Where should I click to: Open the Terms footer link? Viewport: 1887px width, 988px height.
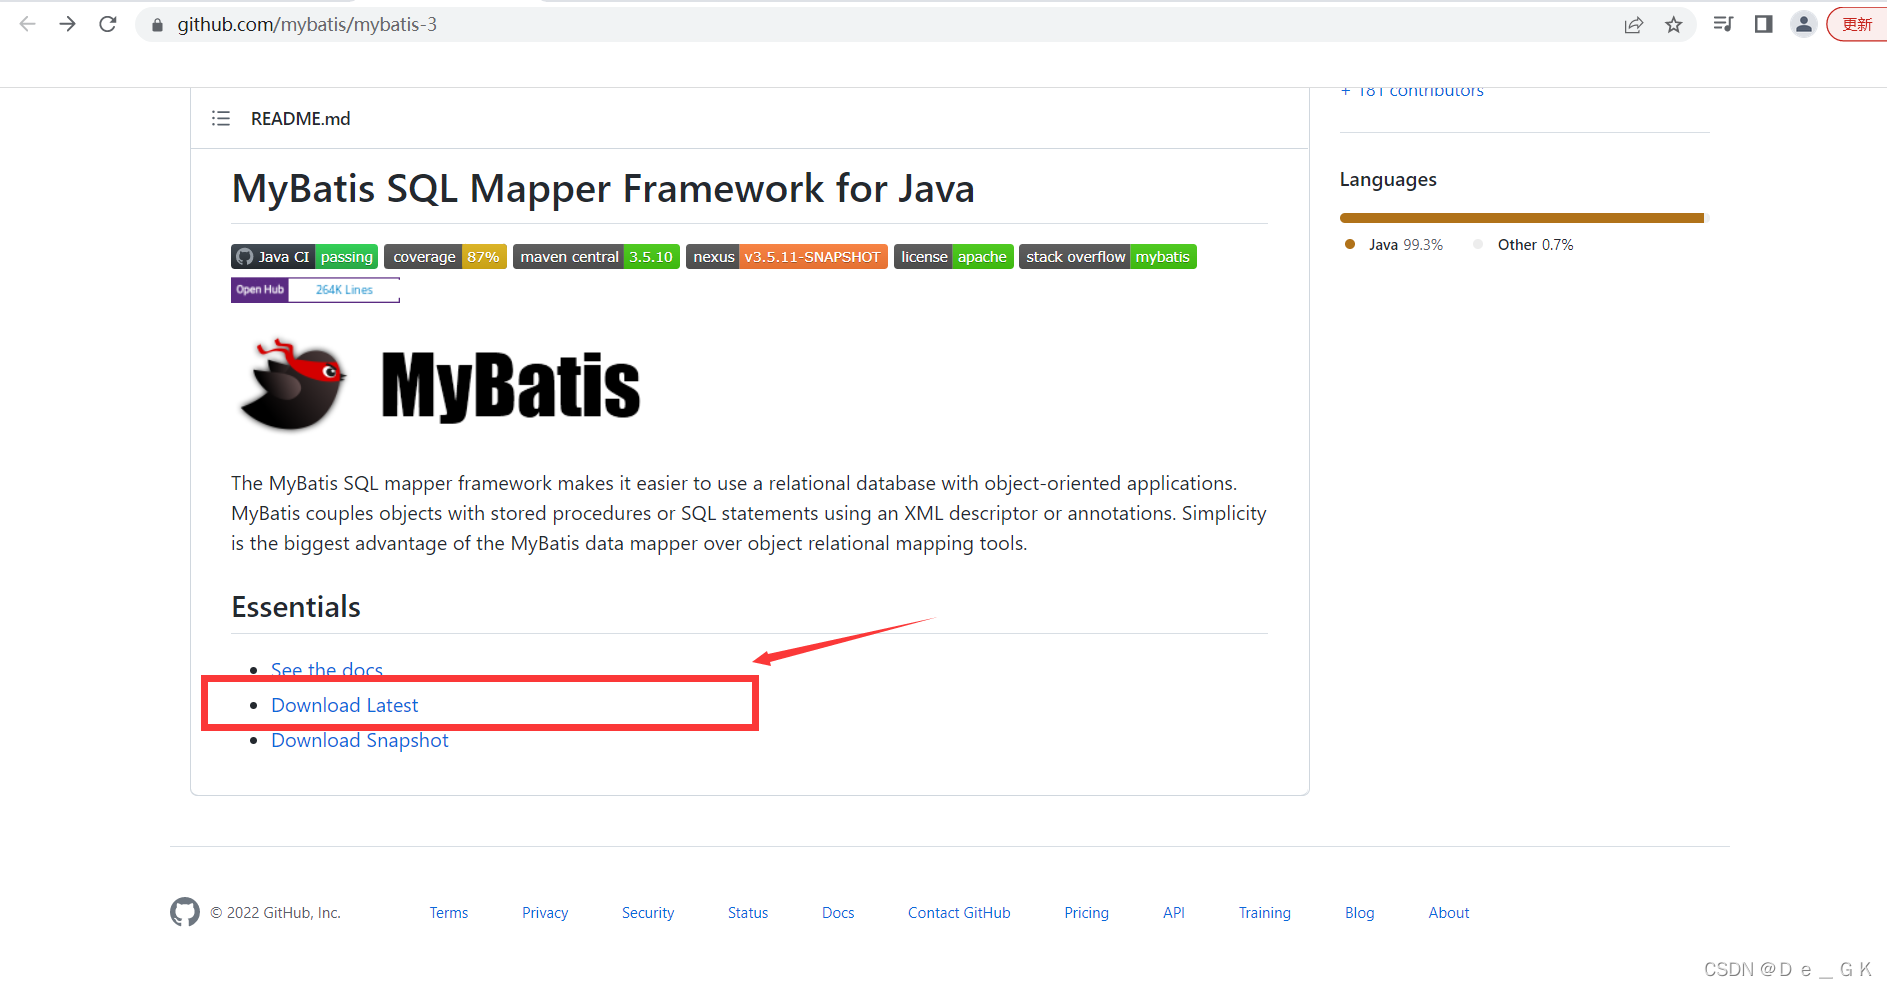point(449,913)
